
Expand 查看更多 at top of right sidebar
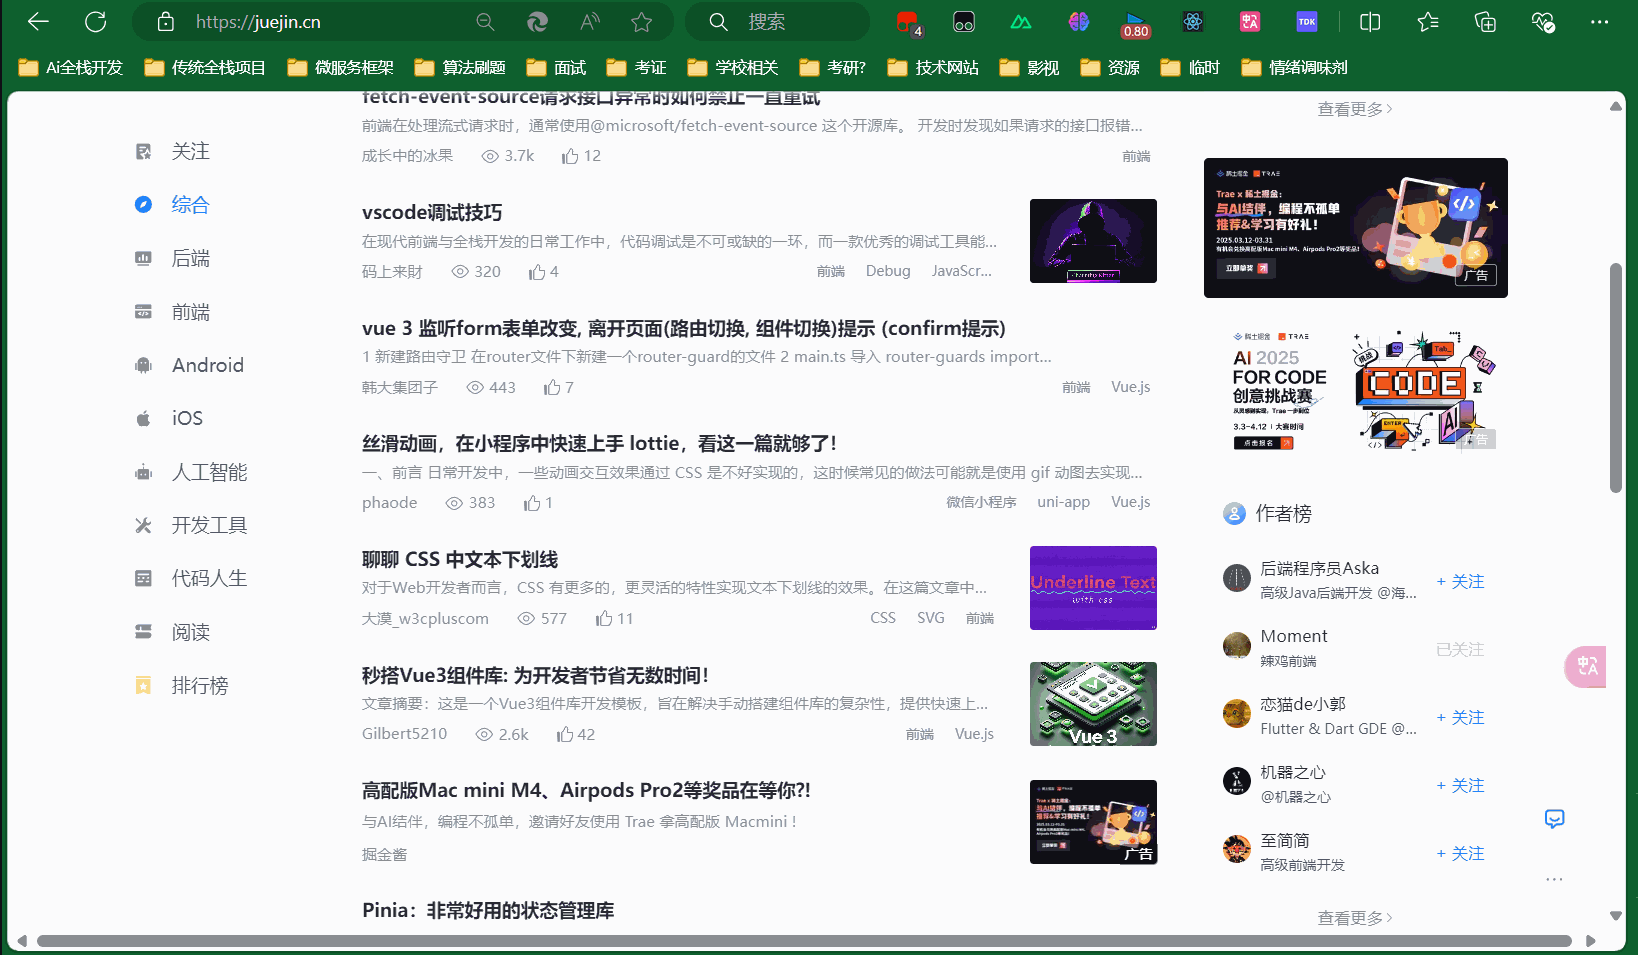coord(1355,109)
